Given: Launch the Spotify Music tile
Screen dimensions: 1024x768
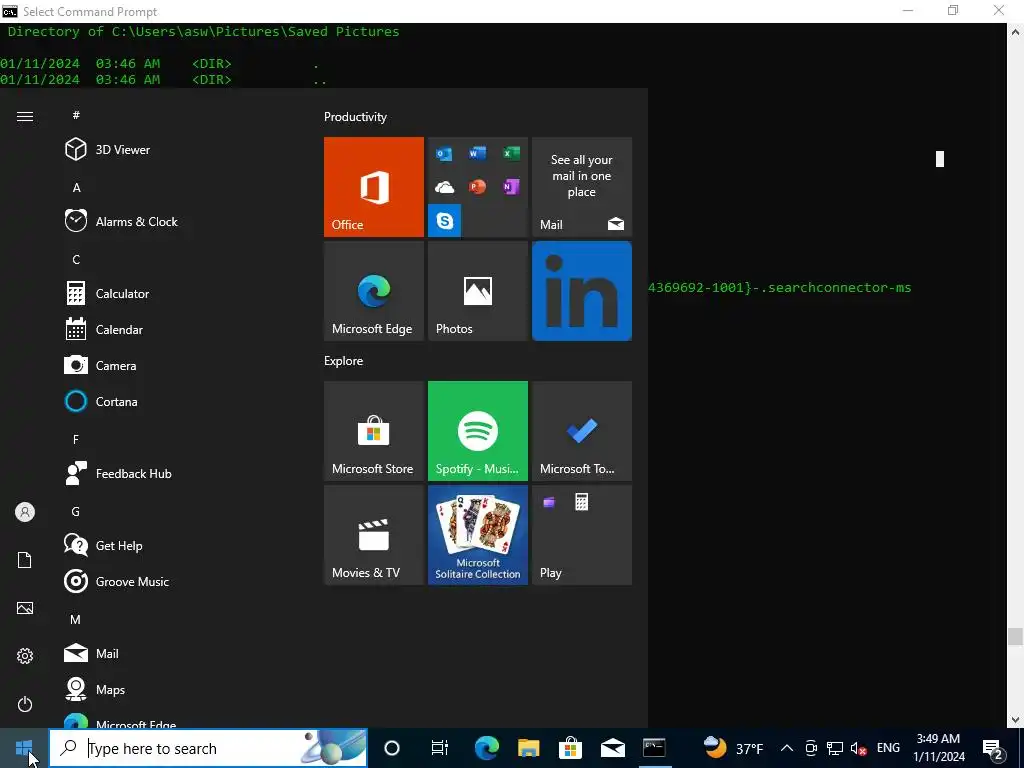Looking at the screenshot, I should (478, 431).
